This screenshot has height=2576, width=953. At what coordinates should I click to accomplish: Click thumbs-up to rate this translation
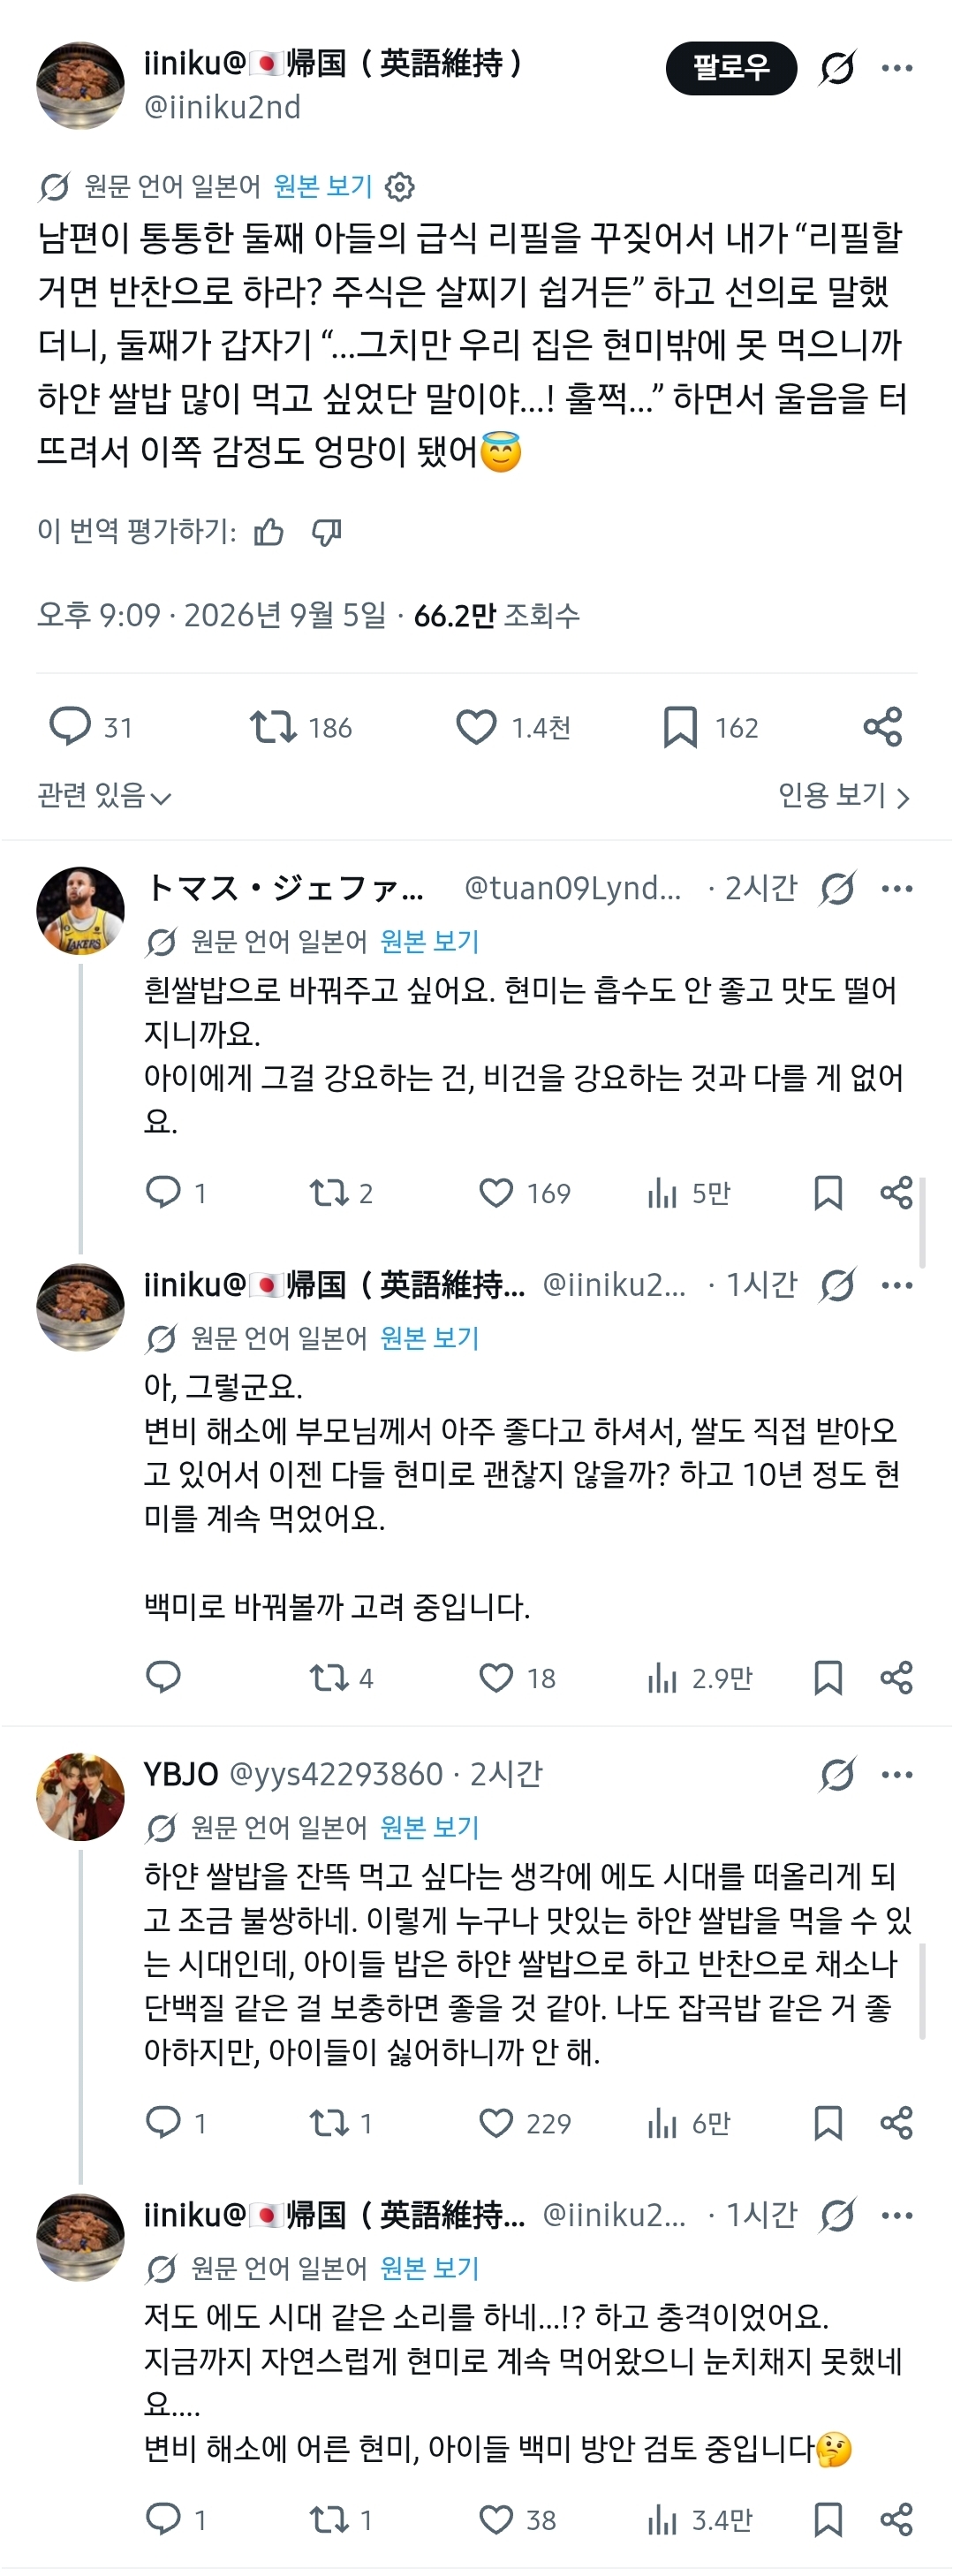pyautogui.click(x=269, y=532)
